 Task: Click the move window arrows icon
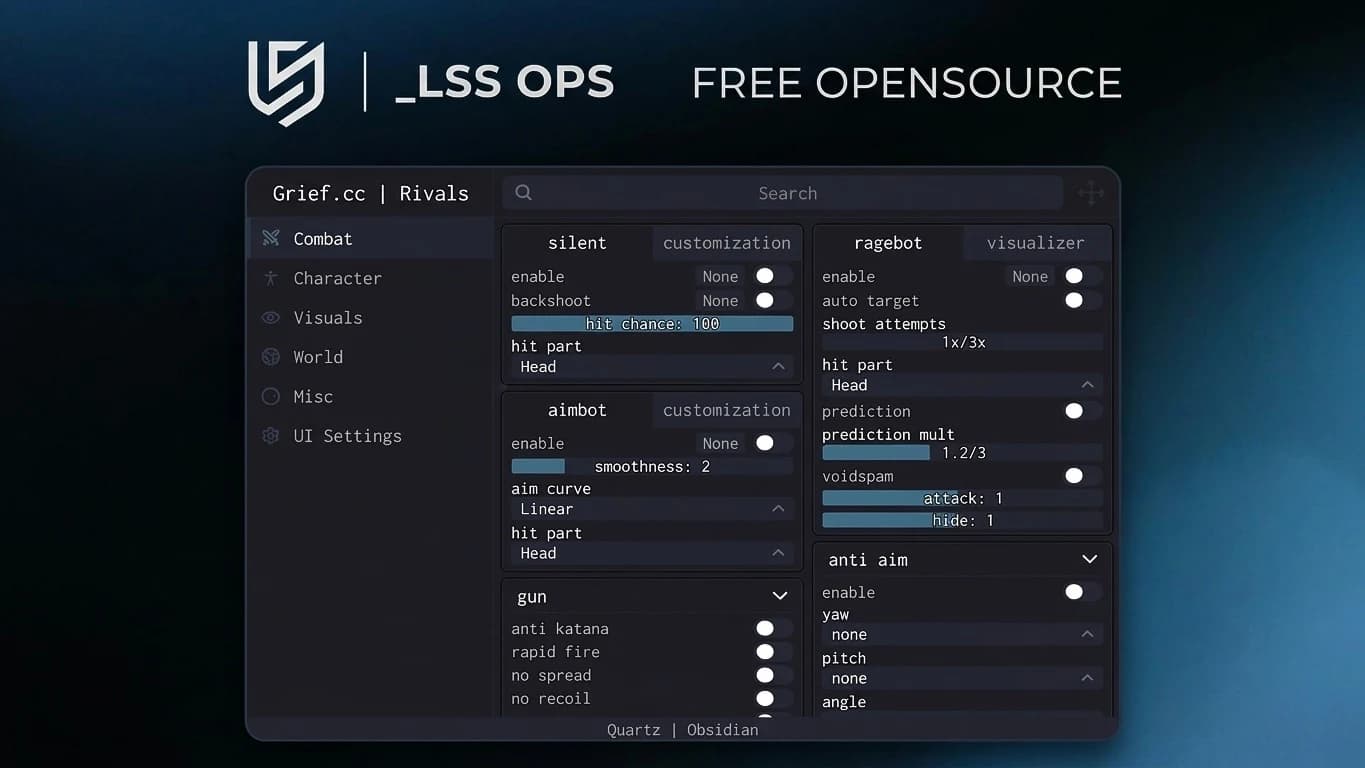pos(1091,193)
